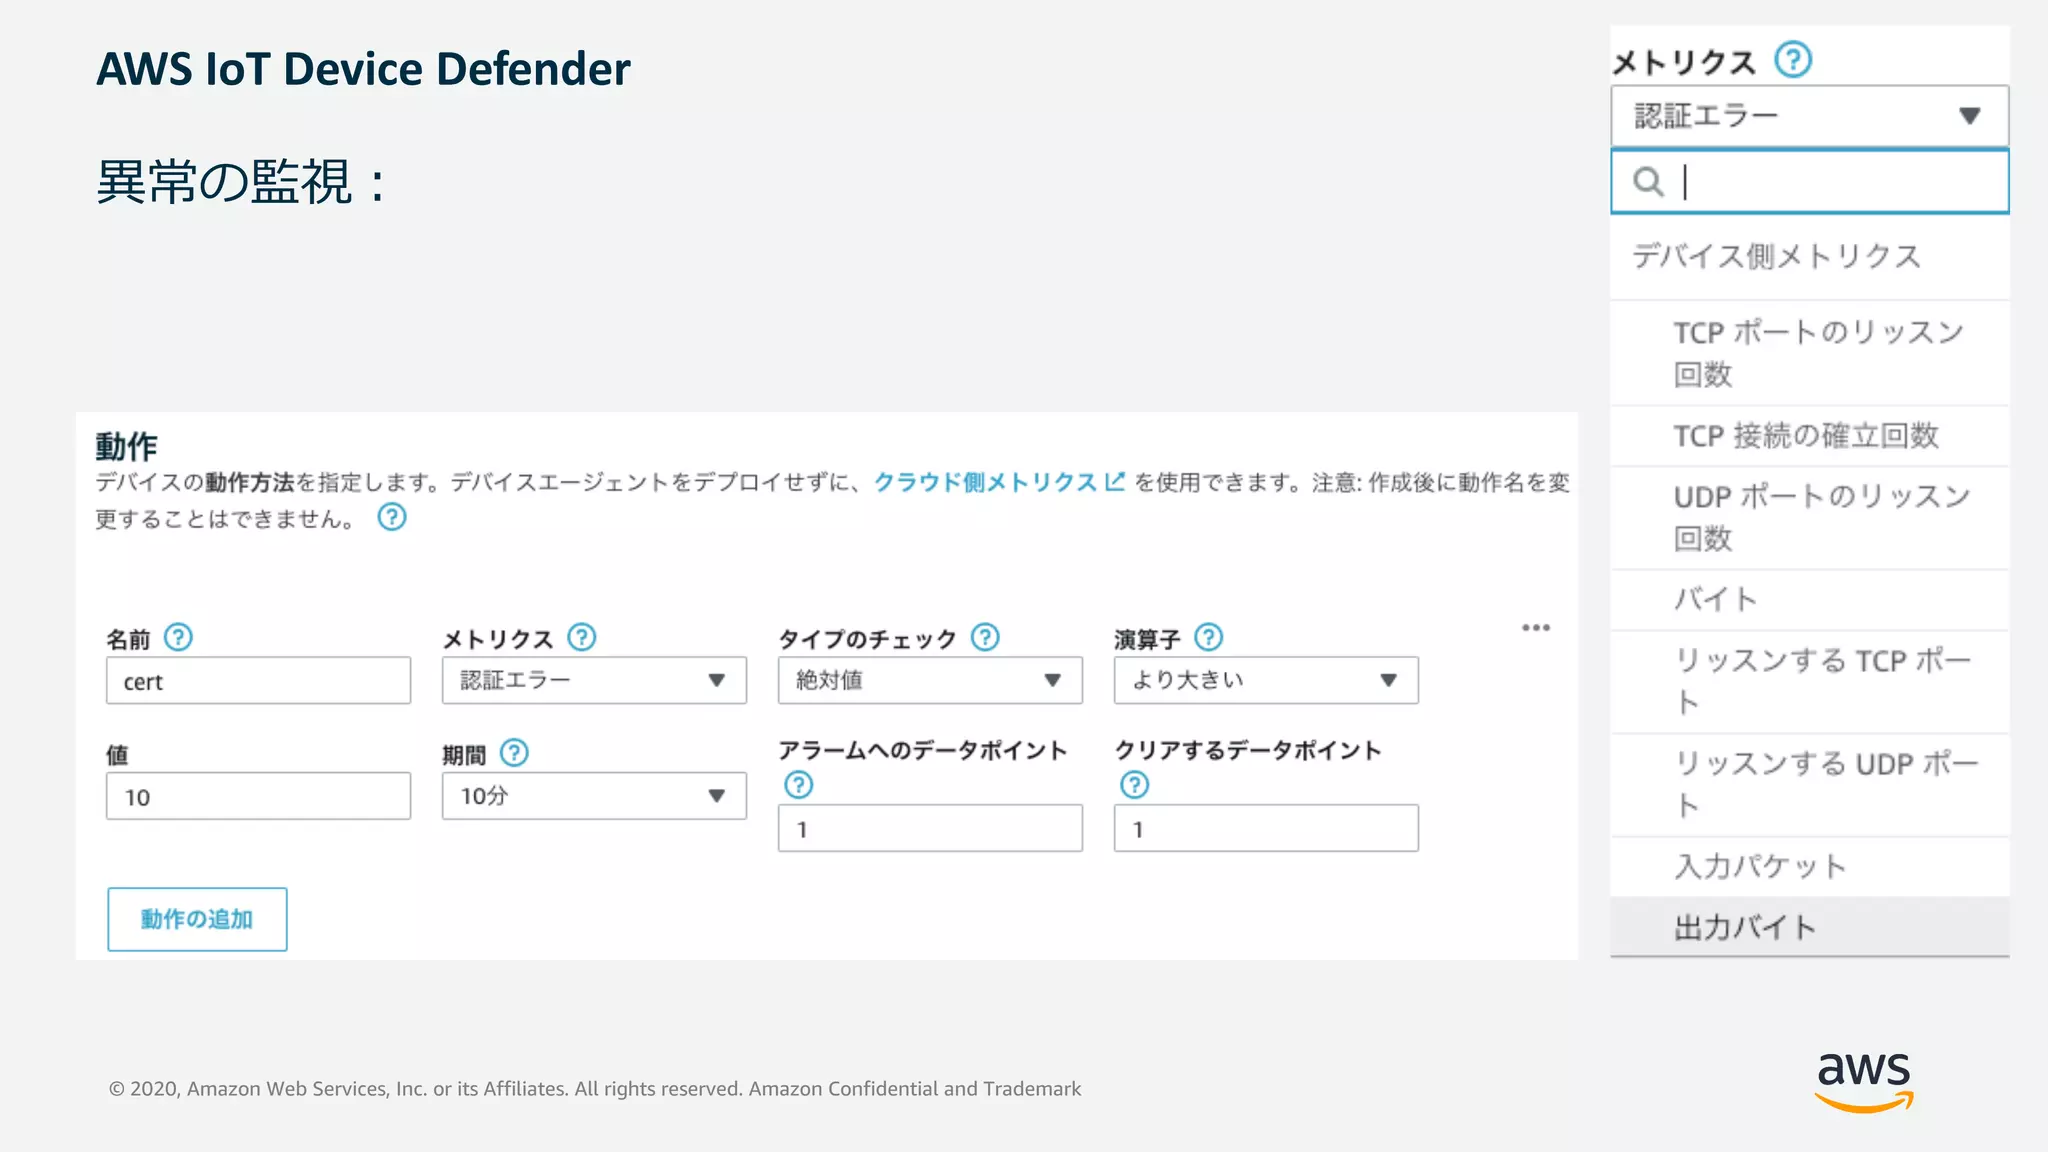Screen dimensions: 2048x1152
Task: Click the 名前 input field containing cert
Action: point(258,680)
